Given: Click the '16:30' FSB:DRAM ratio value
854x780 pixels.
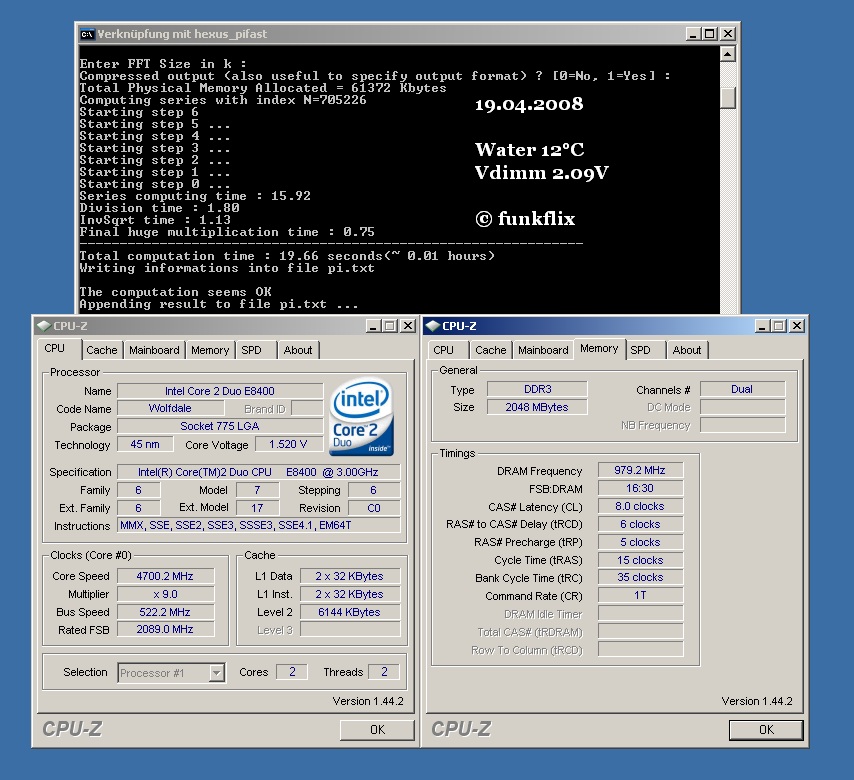Looking at the screenshot, I should 640,489.
